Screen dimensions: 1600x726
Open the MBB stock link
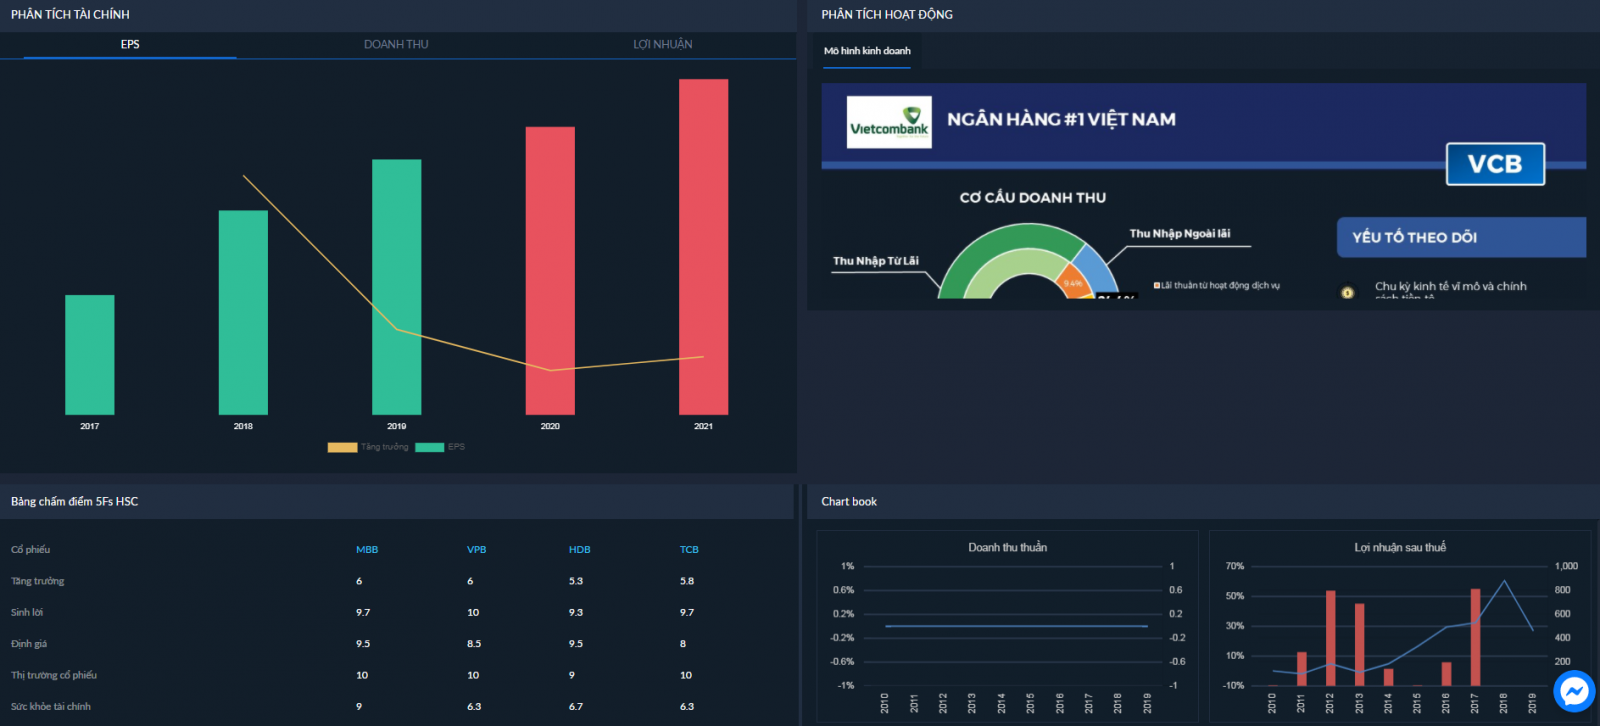point(367,550)
